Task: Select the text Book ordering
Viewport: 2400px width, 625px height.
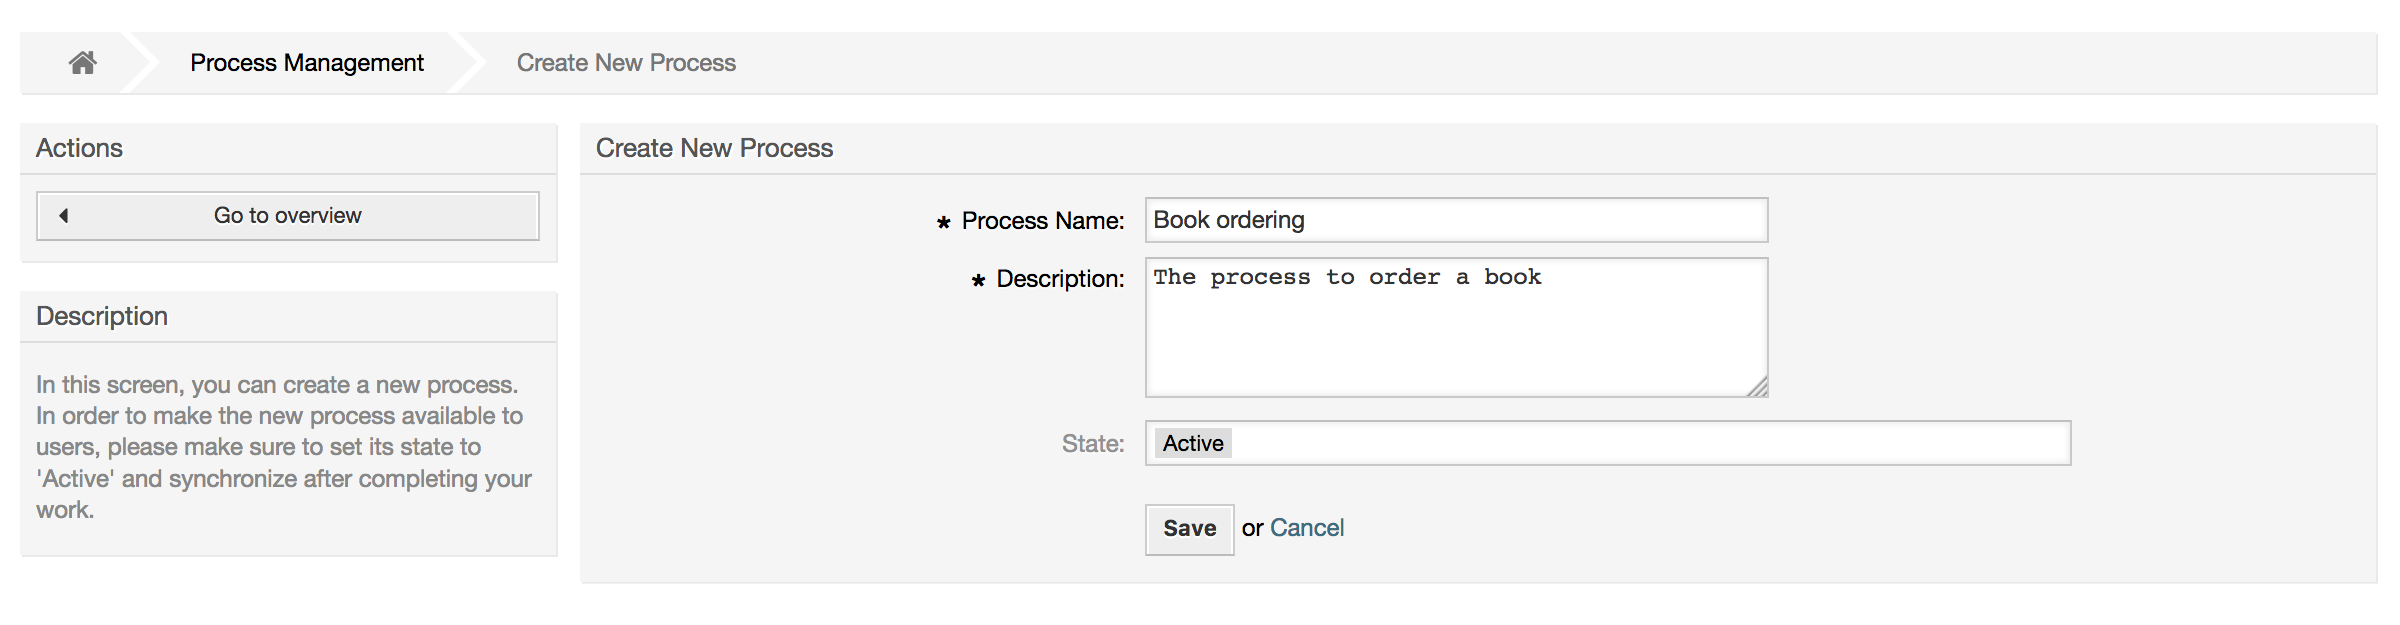Action: [1228, 219]
